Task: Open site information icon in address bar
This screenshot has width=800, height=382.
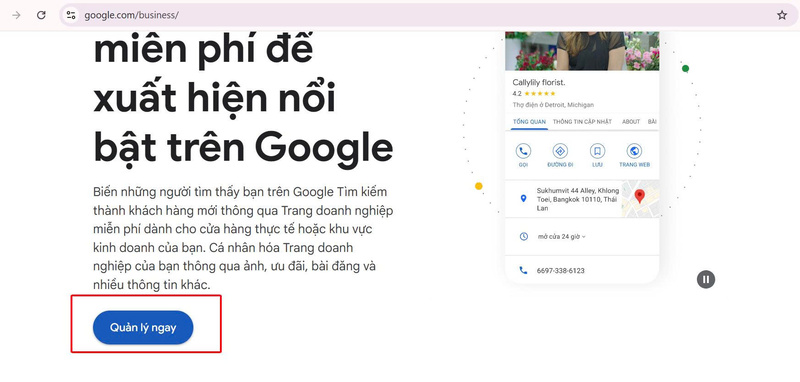Action: [x=71, y=15]
